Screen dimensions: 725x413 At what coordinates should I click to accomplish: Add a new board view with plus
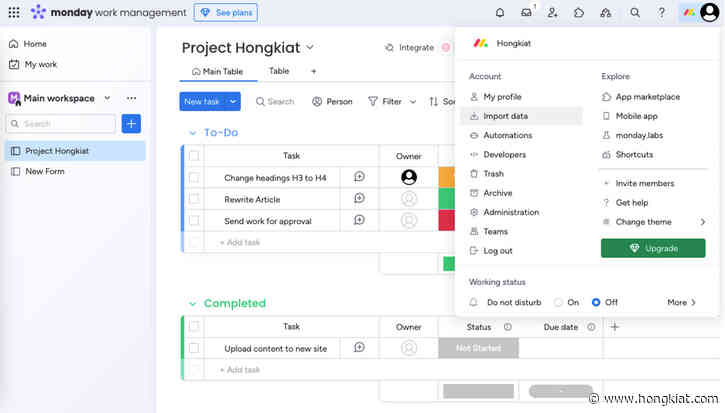[313, 71]
